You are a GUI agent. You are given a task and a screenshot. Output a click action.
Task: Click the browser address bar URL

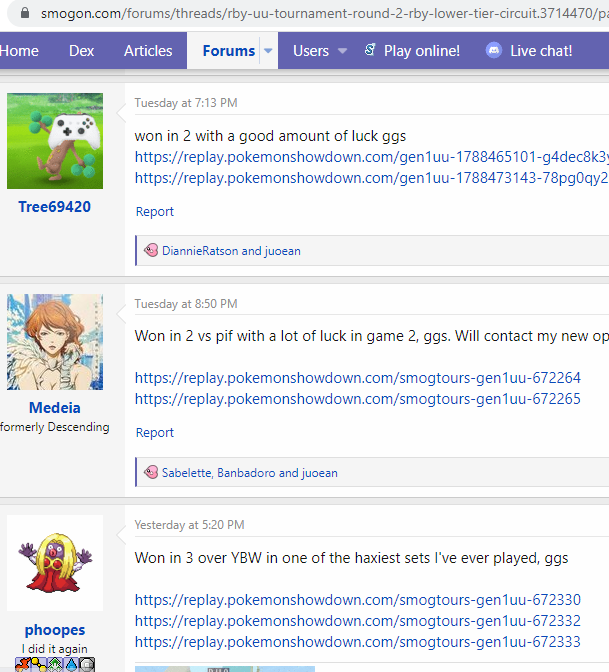pos(324,13)
